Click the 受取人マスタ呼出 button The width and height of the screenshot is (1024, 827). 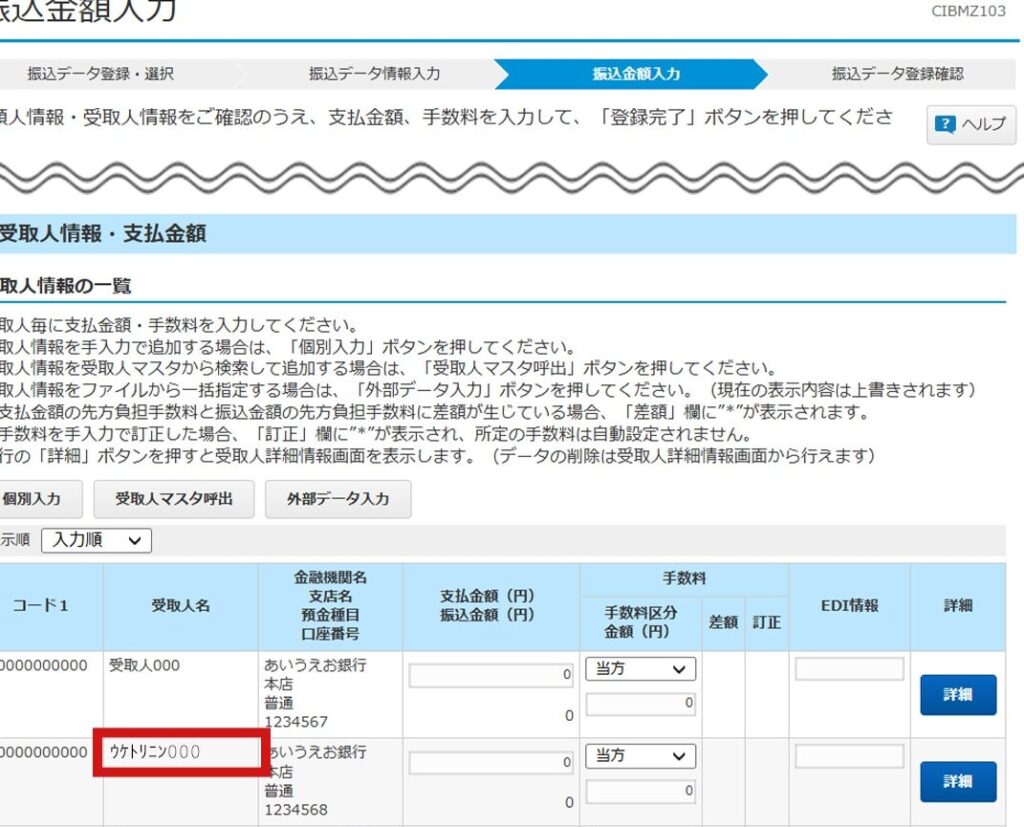[174, 498]
